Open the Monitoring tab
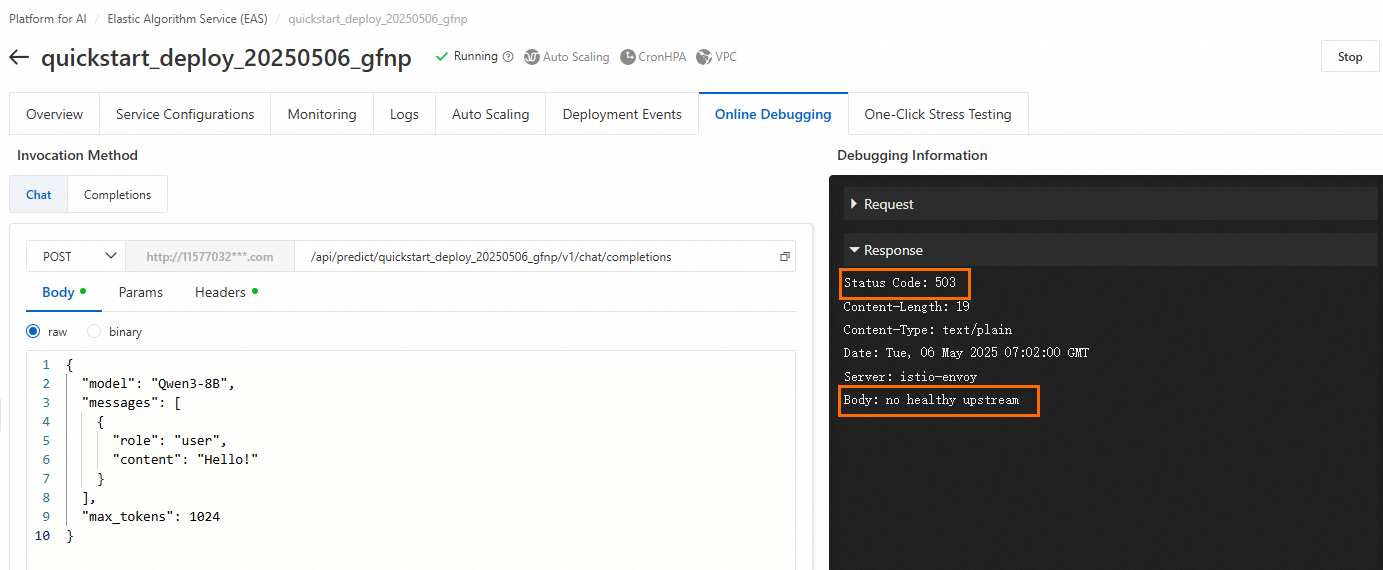Image resolution: width=1383 pixels, height=570 pixels. pyautogui.click(x=322, y=114)
